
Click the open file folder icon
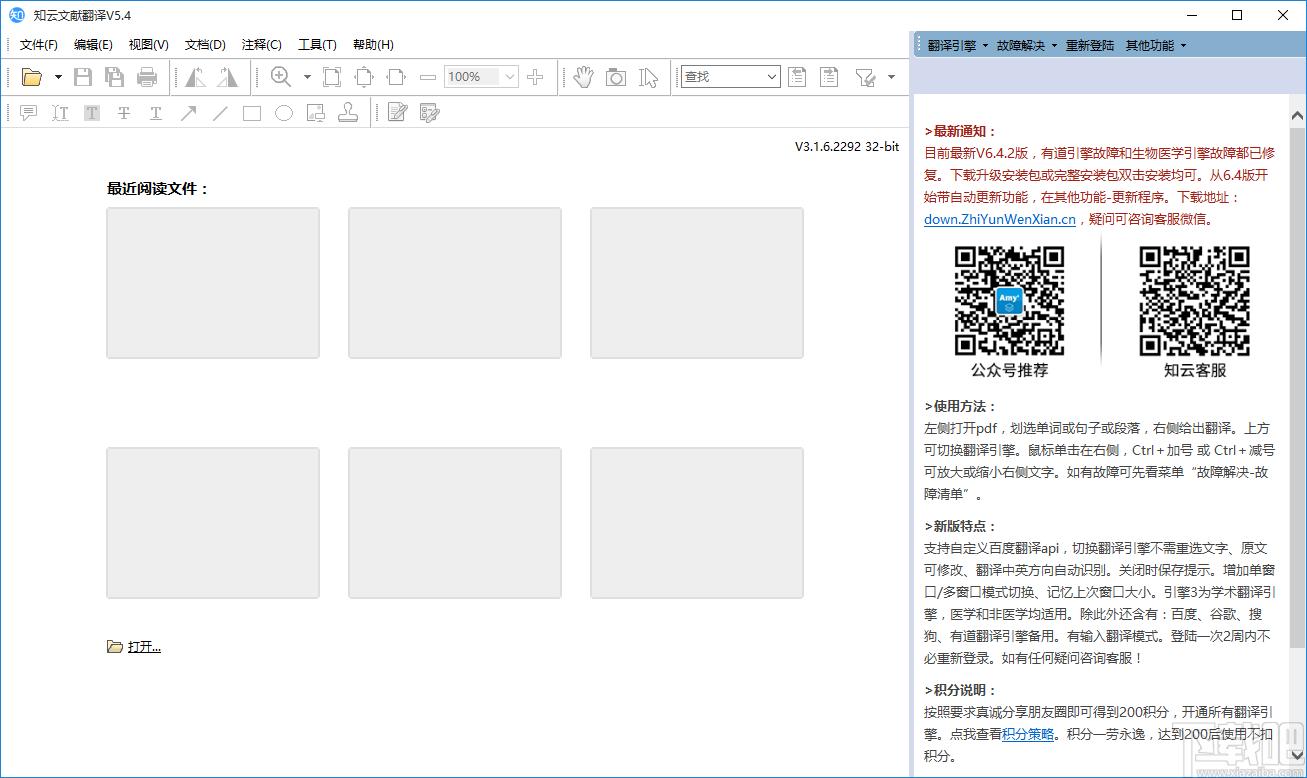tap(32, 77)
